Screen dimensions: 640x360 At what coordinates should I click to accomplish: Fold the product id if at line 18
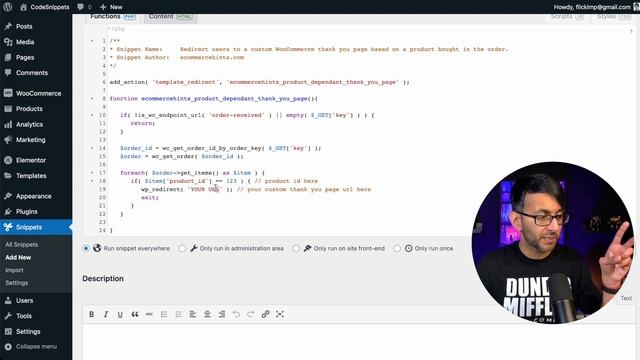[x=92, y=181]
